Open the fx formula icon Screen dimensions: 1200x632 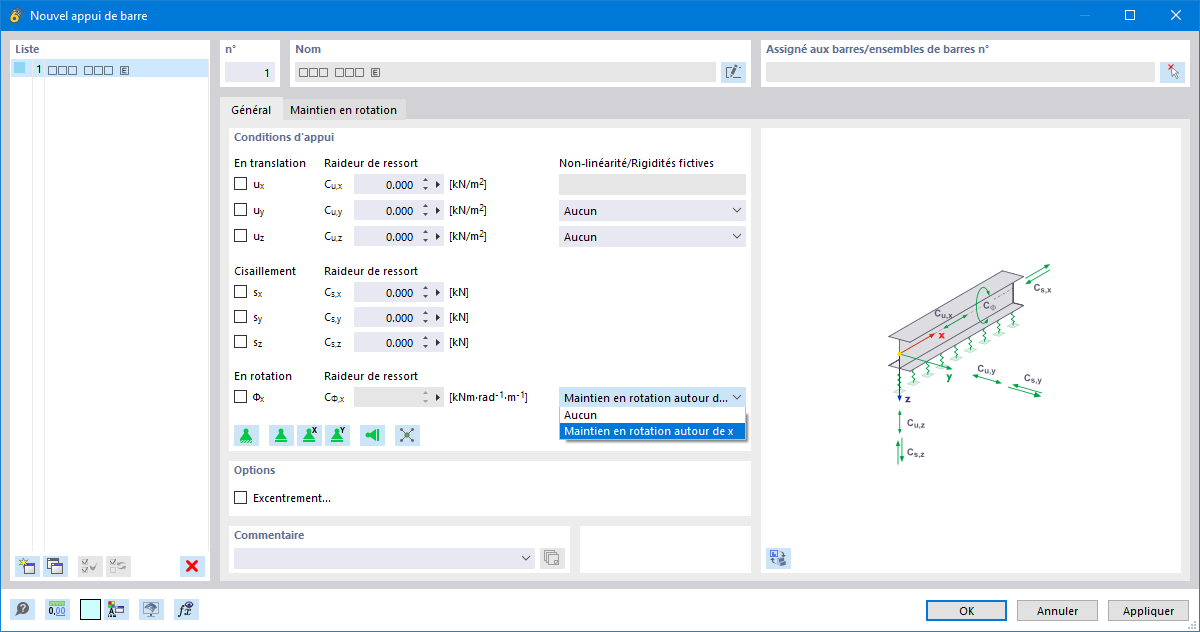(184, 609)
